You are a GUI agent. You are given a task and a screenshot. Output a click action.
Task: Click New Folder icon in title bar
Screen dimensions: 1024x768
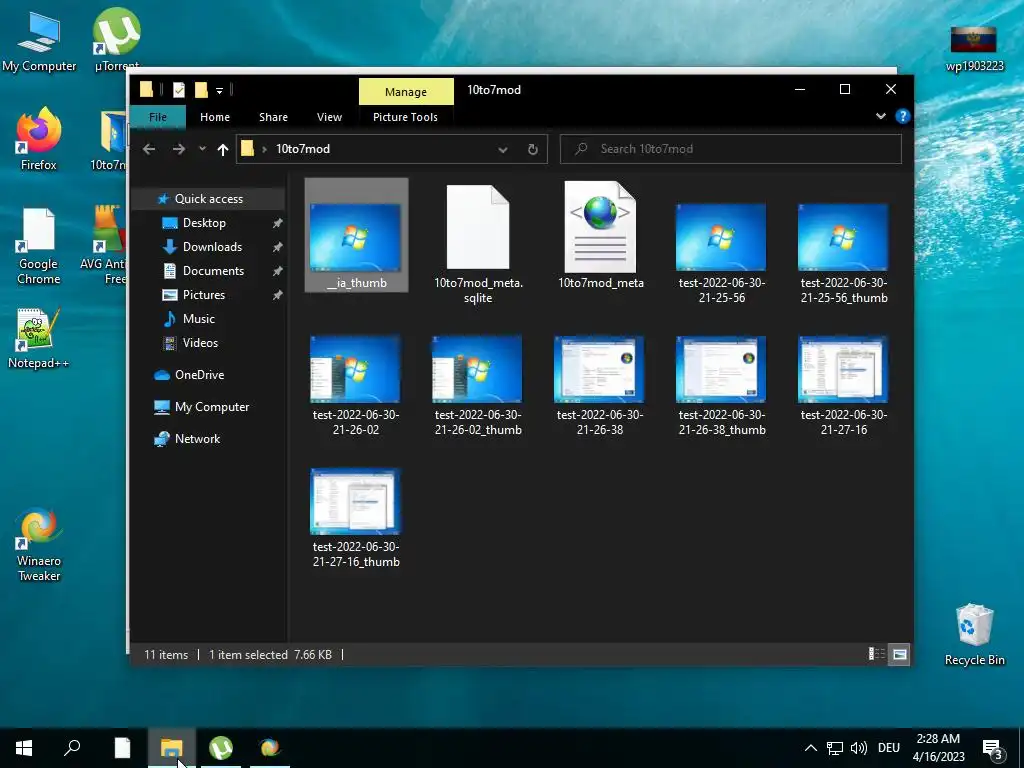pos(201,89)
